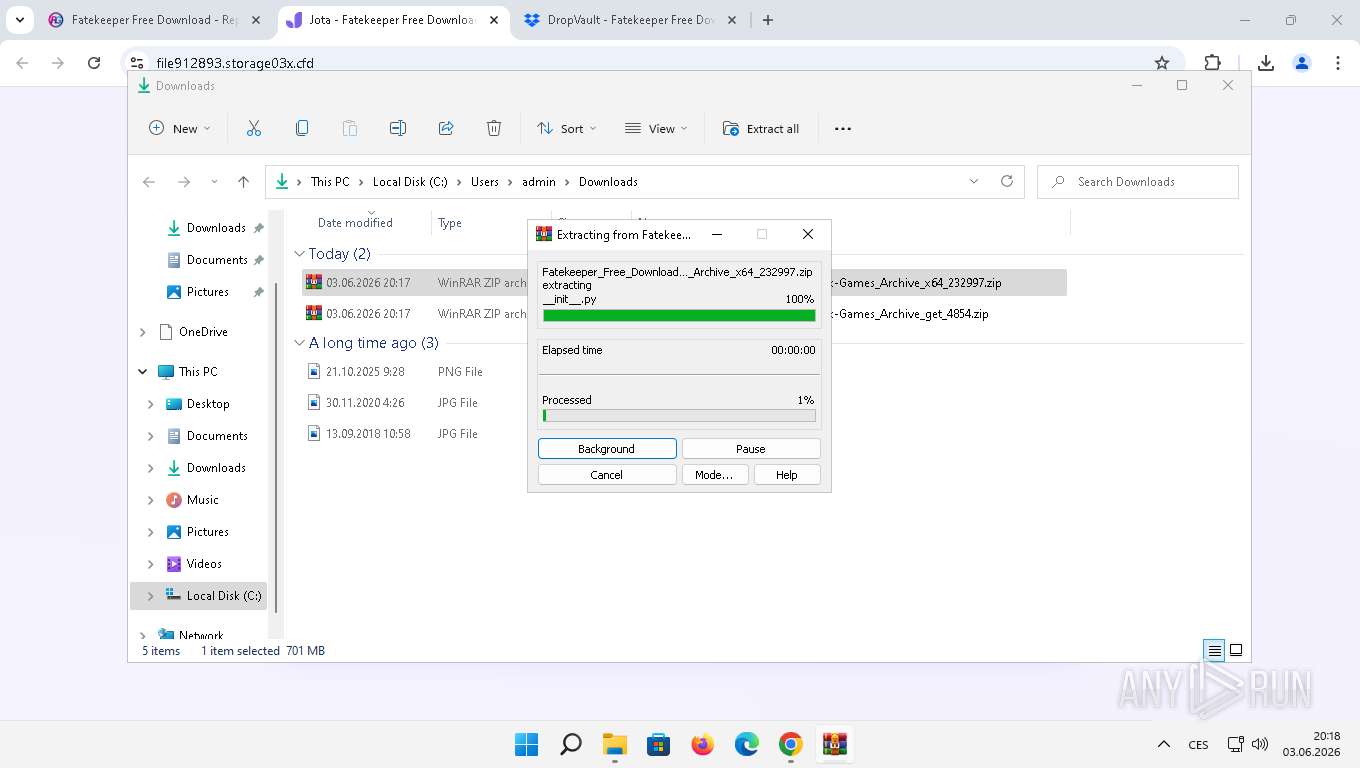
Task: Click the Back arrow in Explorer
Action: tap(149, 181)
